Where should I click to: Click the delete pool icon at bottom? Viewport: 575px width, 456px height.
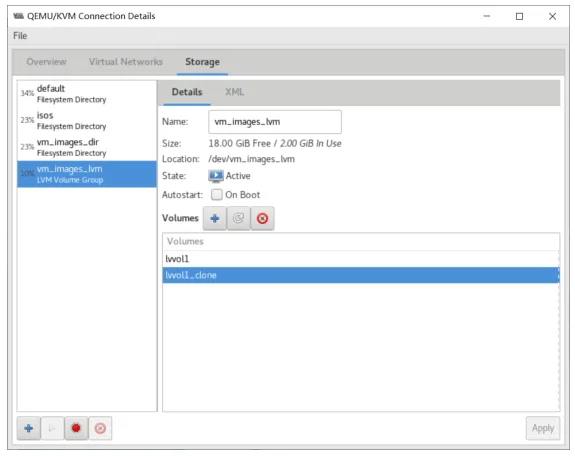pos(100,428)
